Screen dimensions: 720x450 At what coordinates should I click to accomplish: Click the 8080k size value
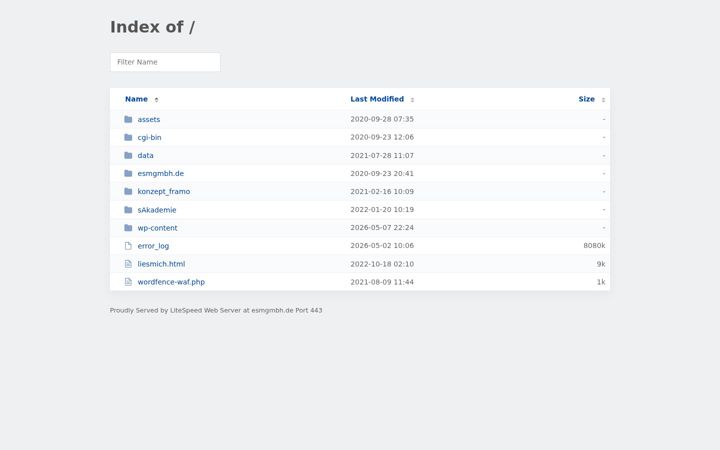pos(594,245)
